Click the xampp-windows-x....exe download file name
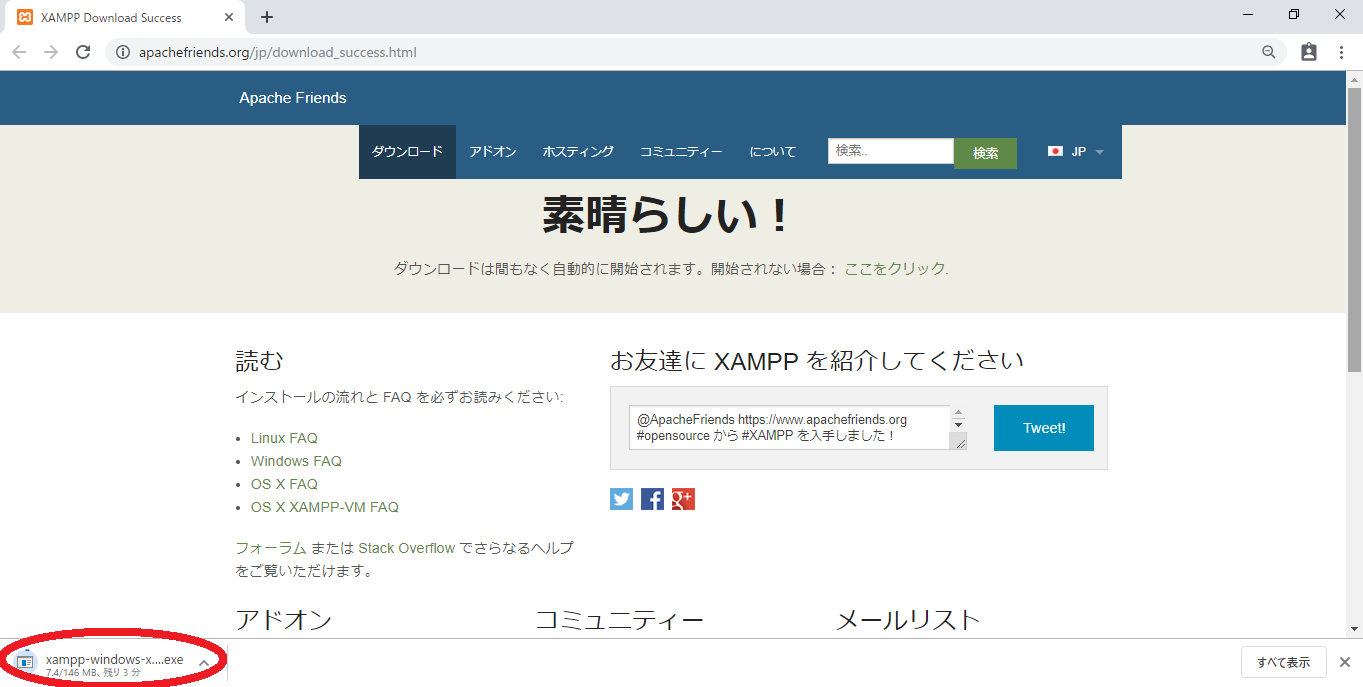This screenshot has width=1363, height=687. [x=114, y=659]
